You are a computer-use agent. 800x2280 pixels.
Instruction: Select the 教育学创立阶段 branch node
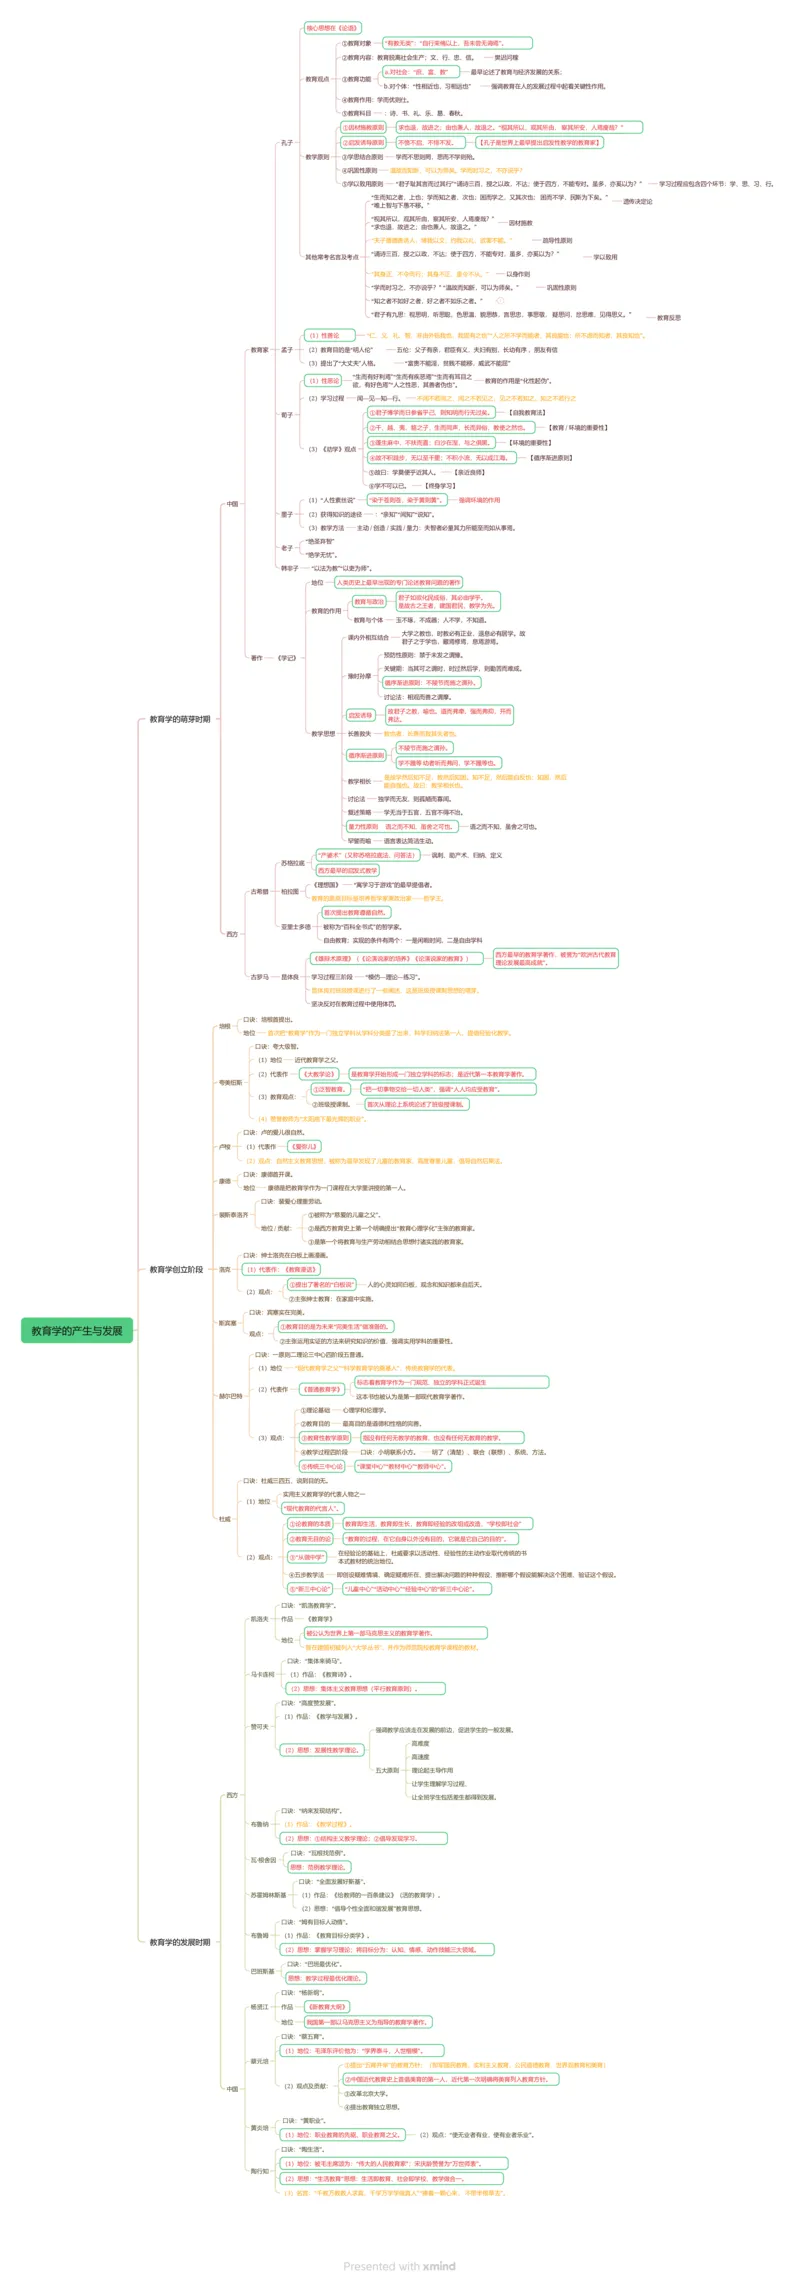[176, 1270]
